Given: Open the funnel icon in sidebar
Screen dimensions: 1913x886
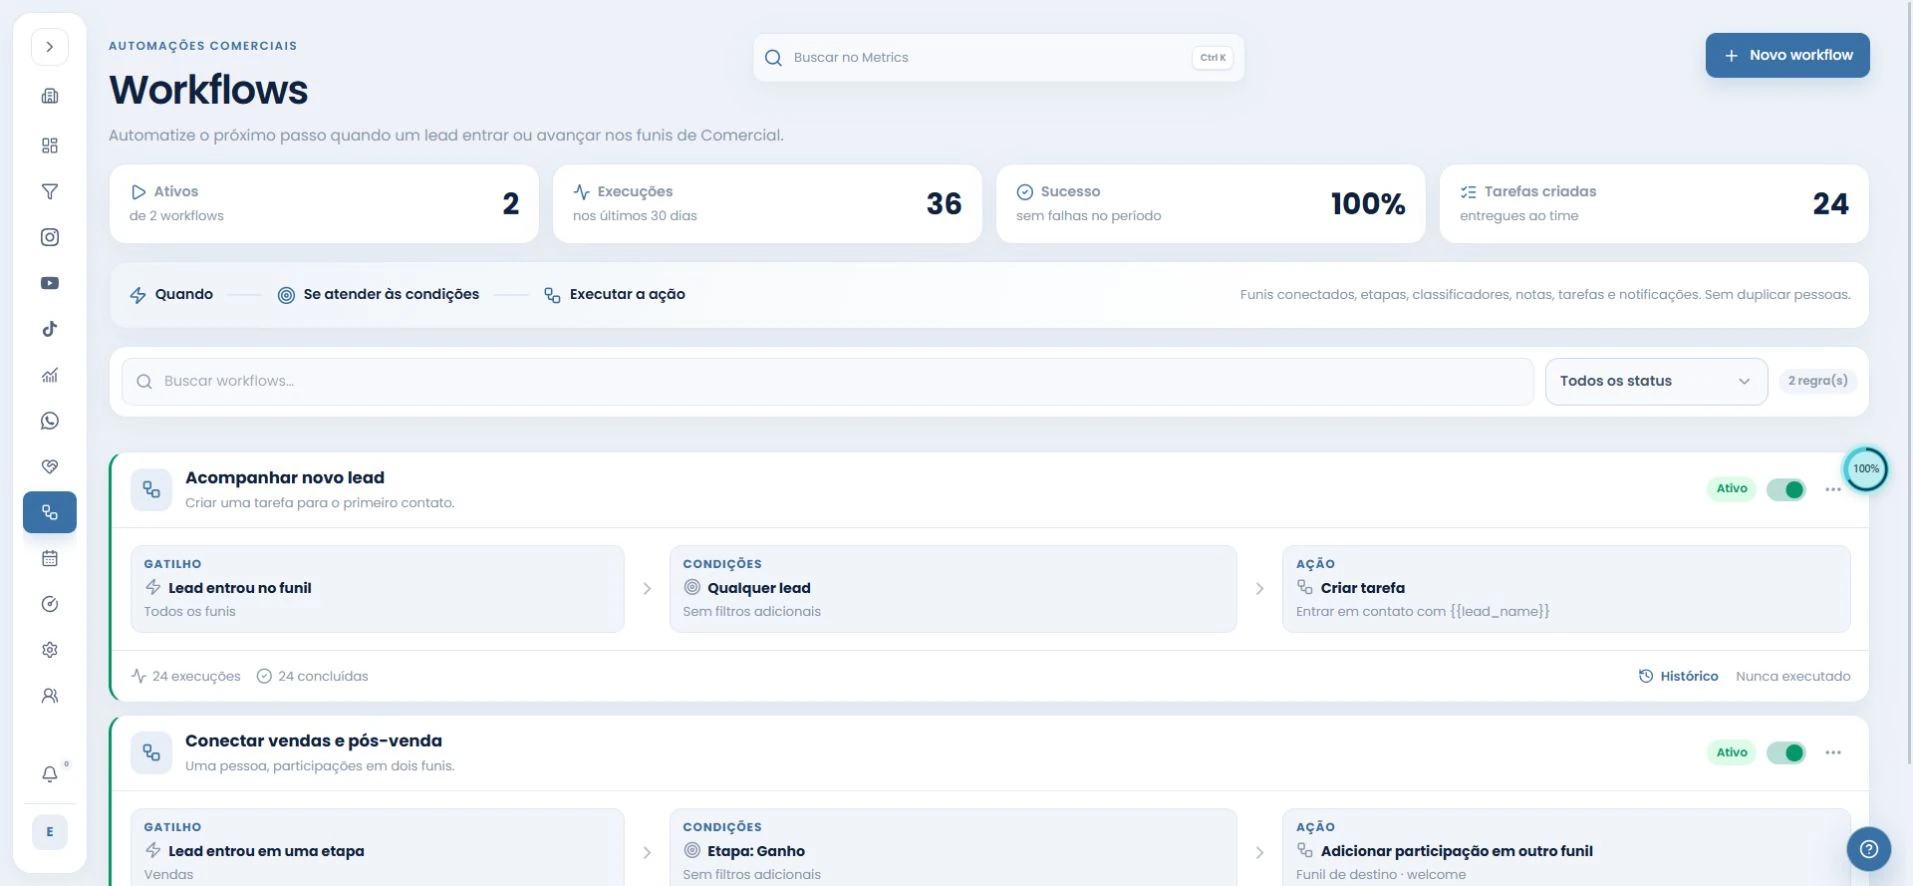Looking at the screenshot, I should tap(49, 192).
